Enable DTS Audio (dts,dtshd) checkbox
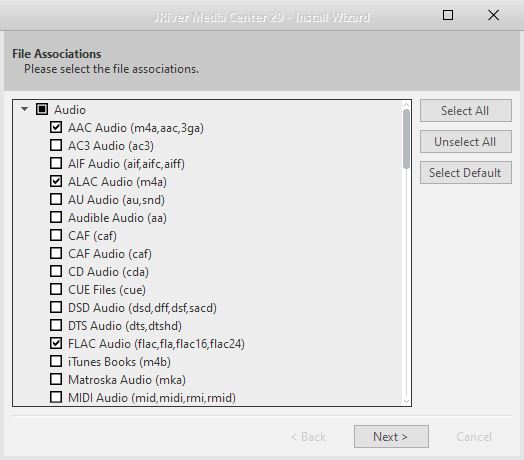The width and height of the screenshot is (524, 460). (56, 325)
